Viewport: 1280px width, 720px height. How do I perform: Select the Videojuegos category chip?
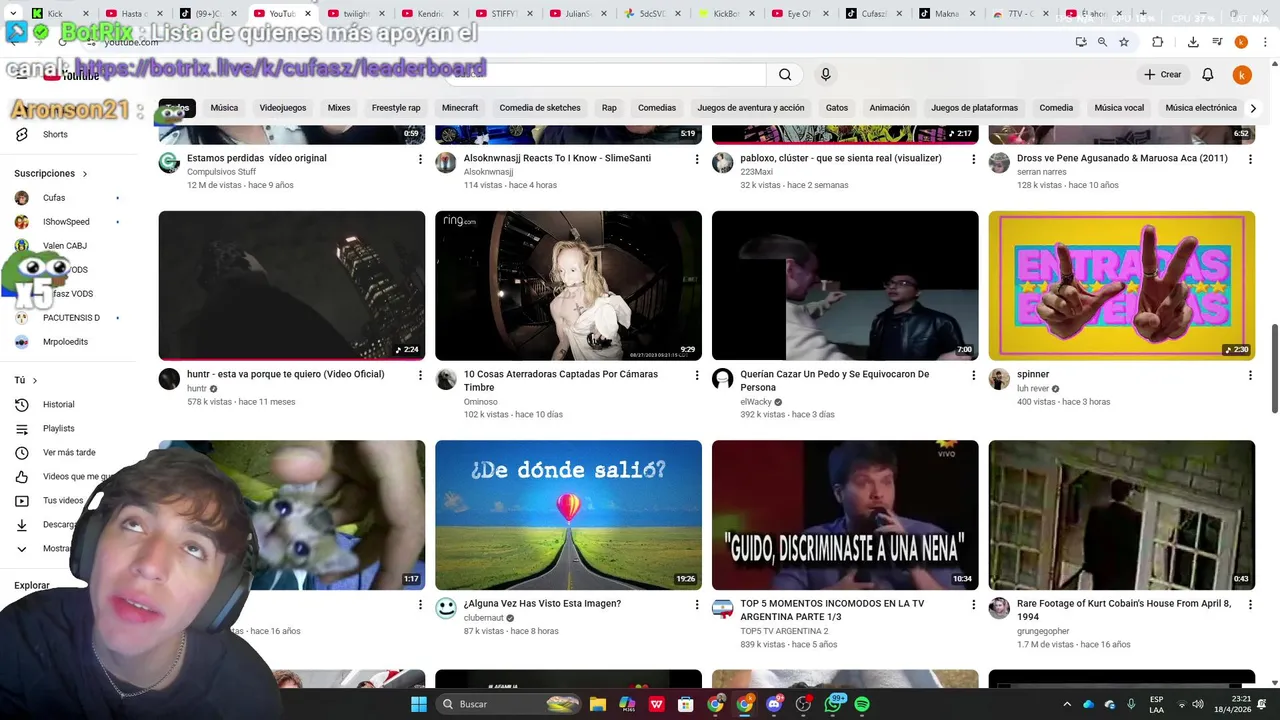(283, 108)
